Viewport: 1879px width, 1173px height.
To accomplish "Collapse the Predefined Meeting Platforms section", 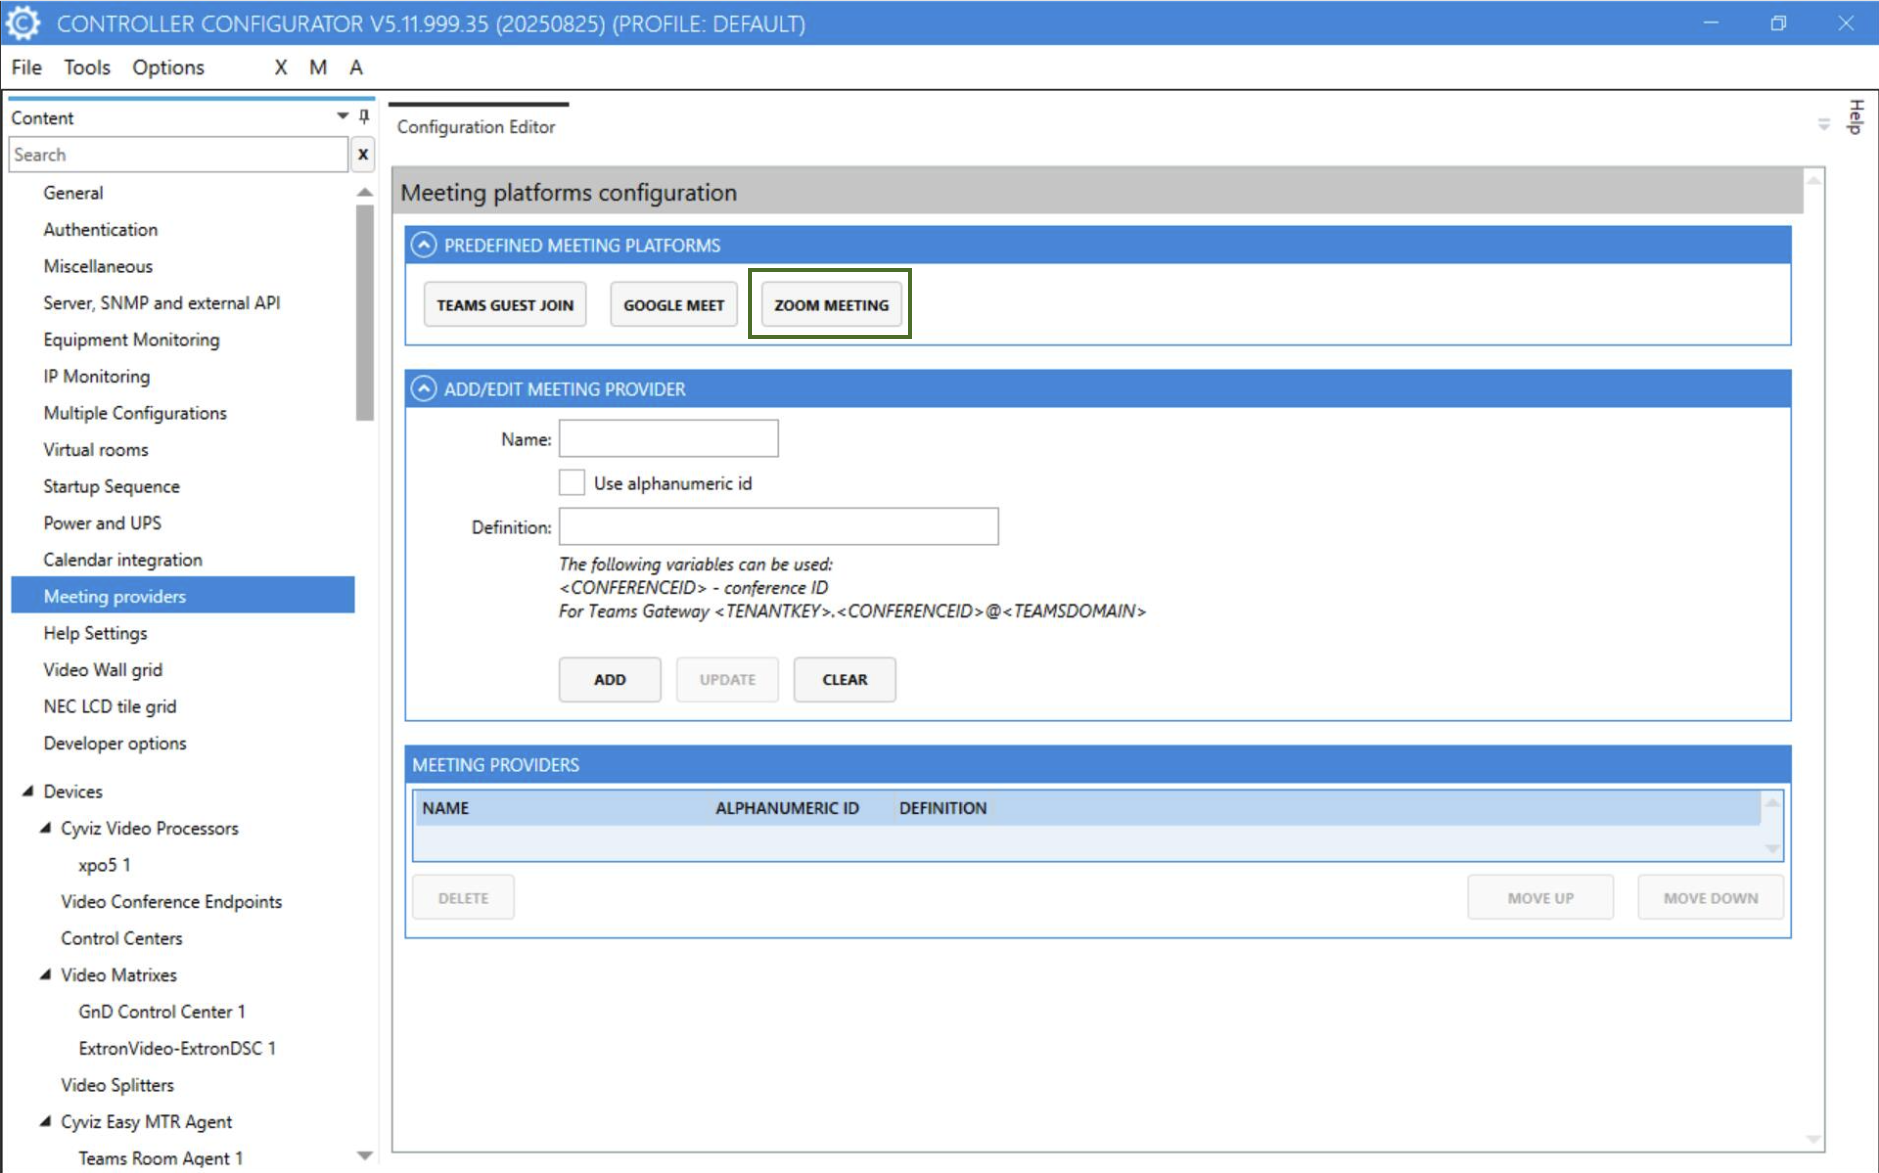I will (x=424, y=245).
